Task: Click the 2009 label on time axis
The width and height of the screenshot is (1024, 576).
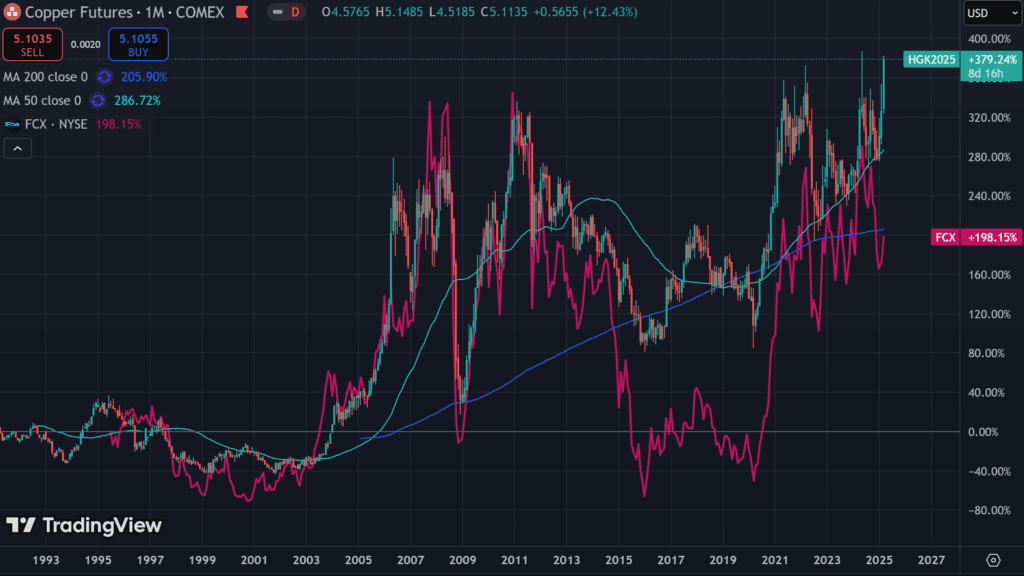Action: click(x=462, y=560)
